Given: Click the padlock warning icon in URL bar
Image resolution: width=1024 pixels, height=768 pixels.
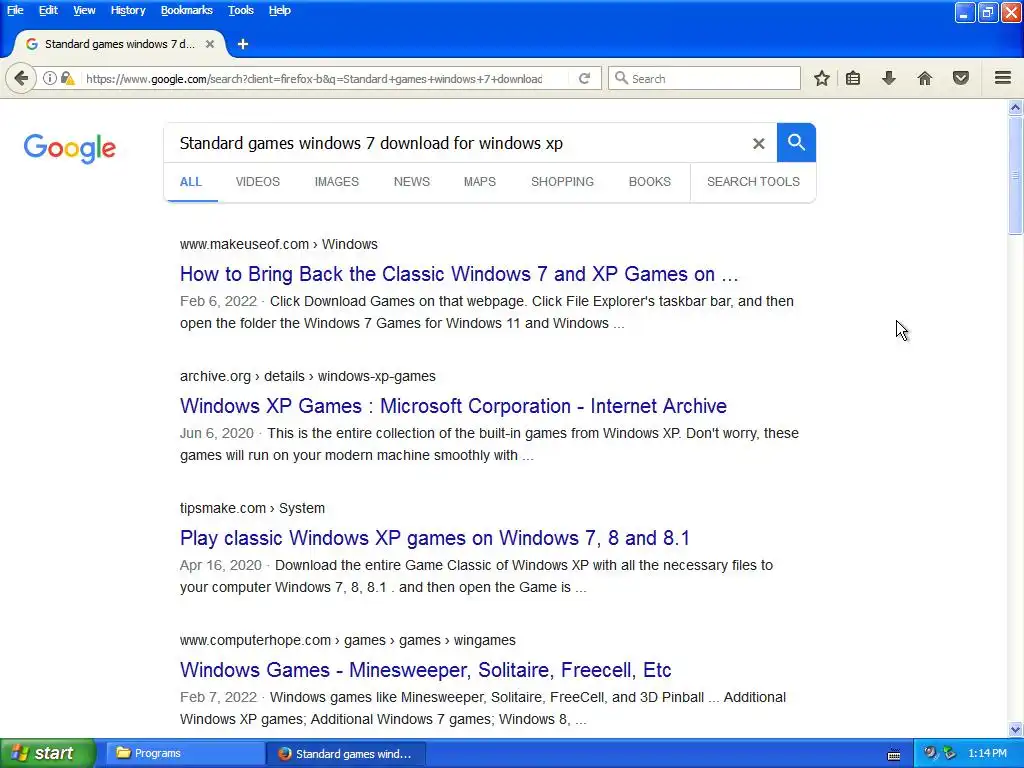Looking at the screenshot, I should point(67,78).
